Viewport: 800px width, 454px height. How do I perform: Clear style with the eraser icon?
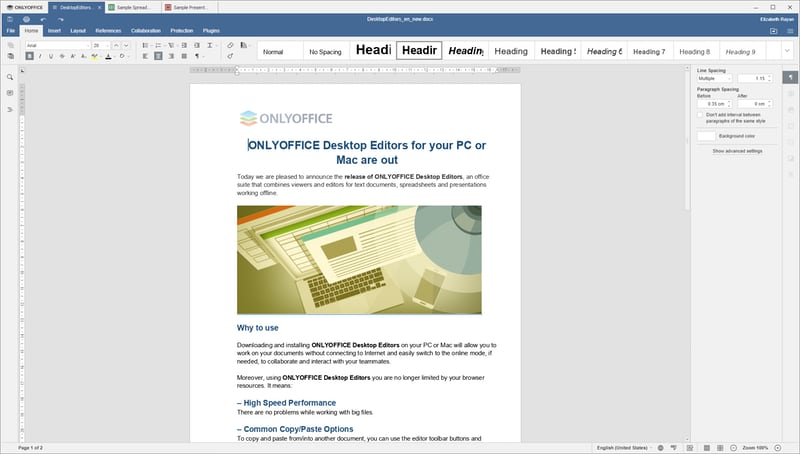[x=230, y=45]
